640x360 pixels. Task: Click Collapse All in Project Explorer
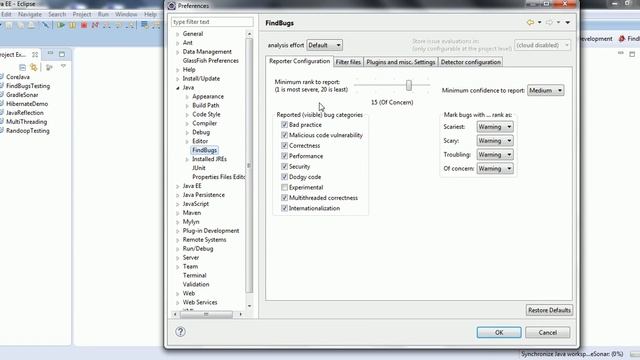tap(22, 67)
